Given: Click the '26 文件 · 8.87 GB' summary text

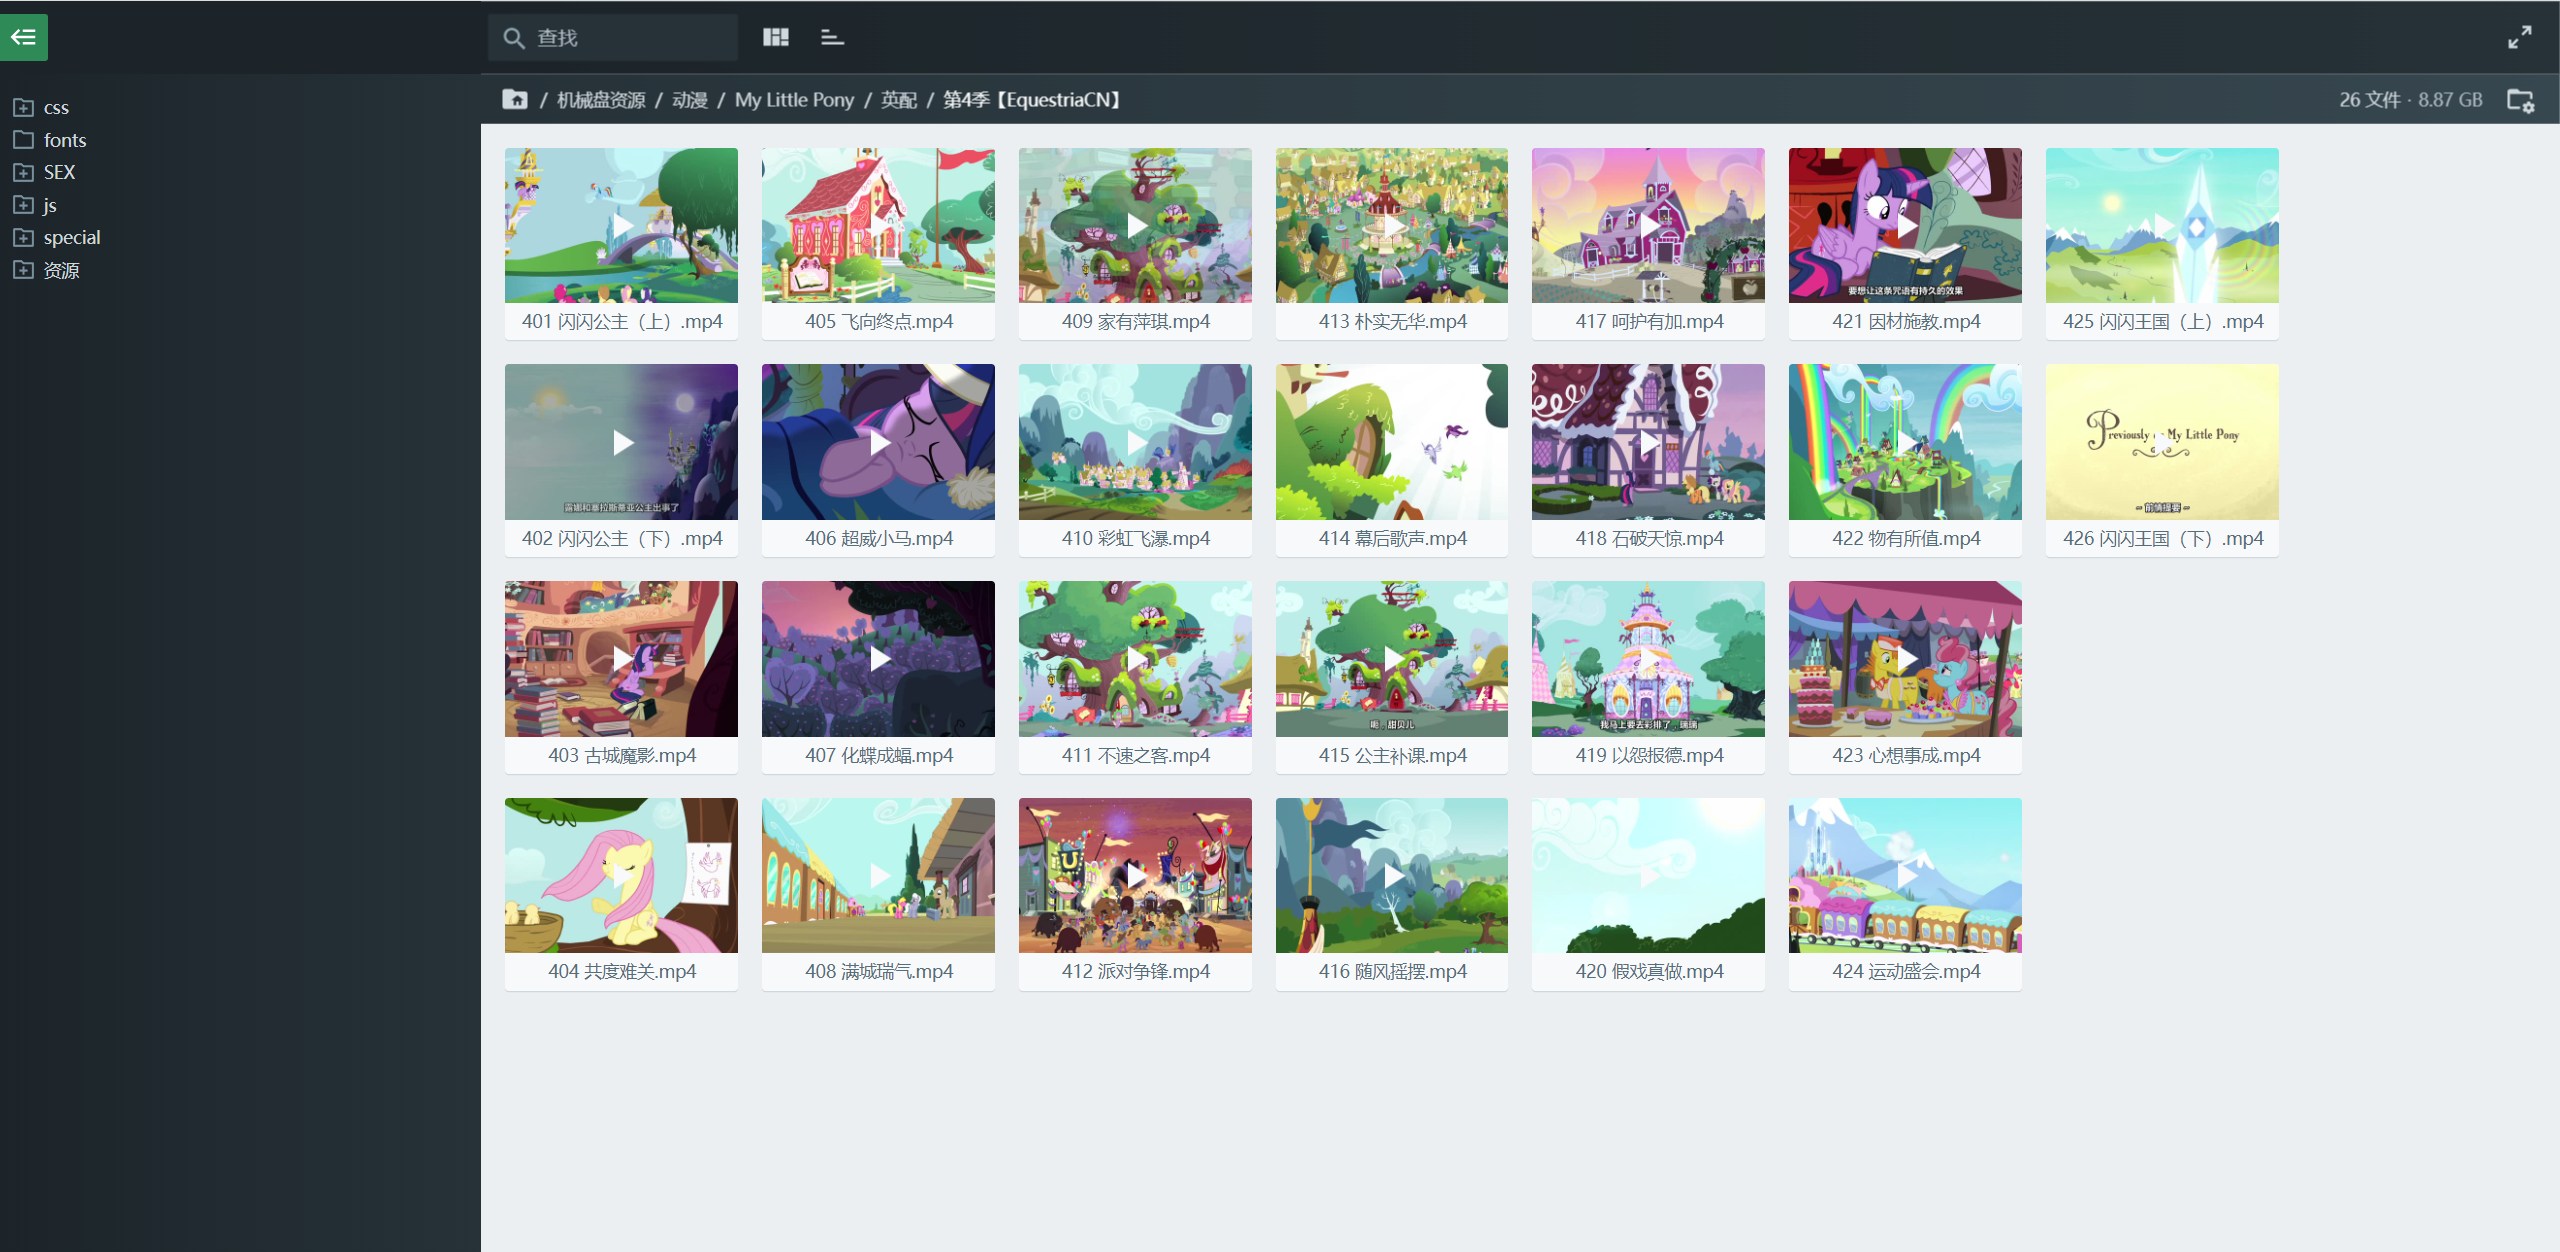Looking at the screenshot, I should pyautogui.click(x=2411, y=100).
